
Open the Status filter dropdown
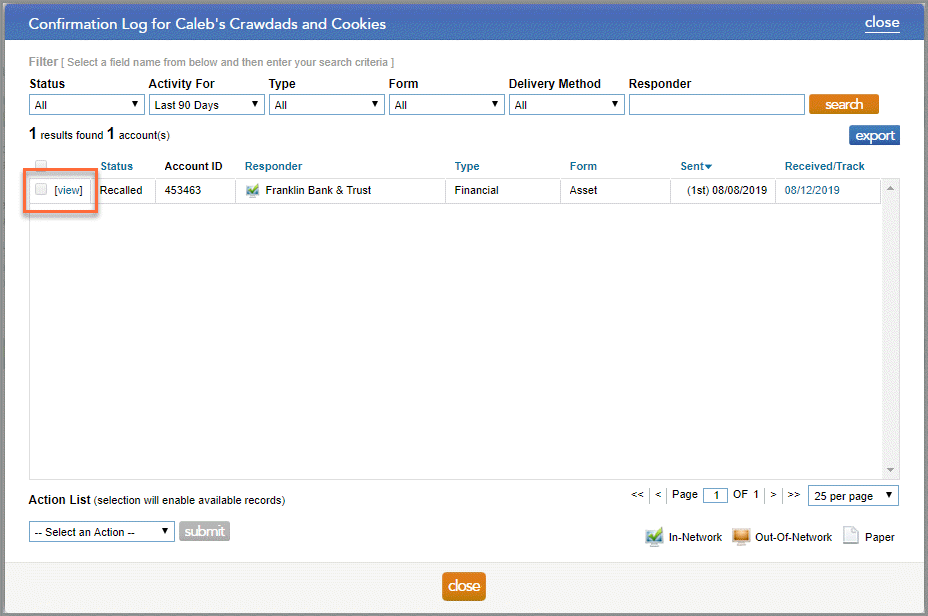tap(87, 105)
